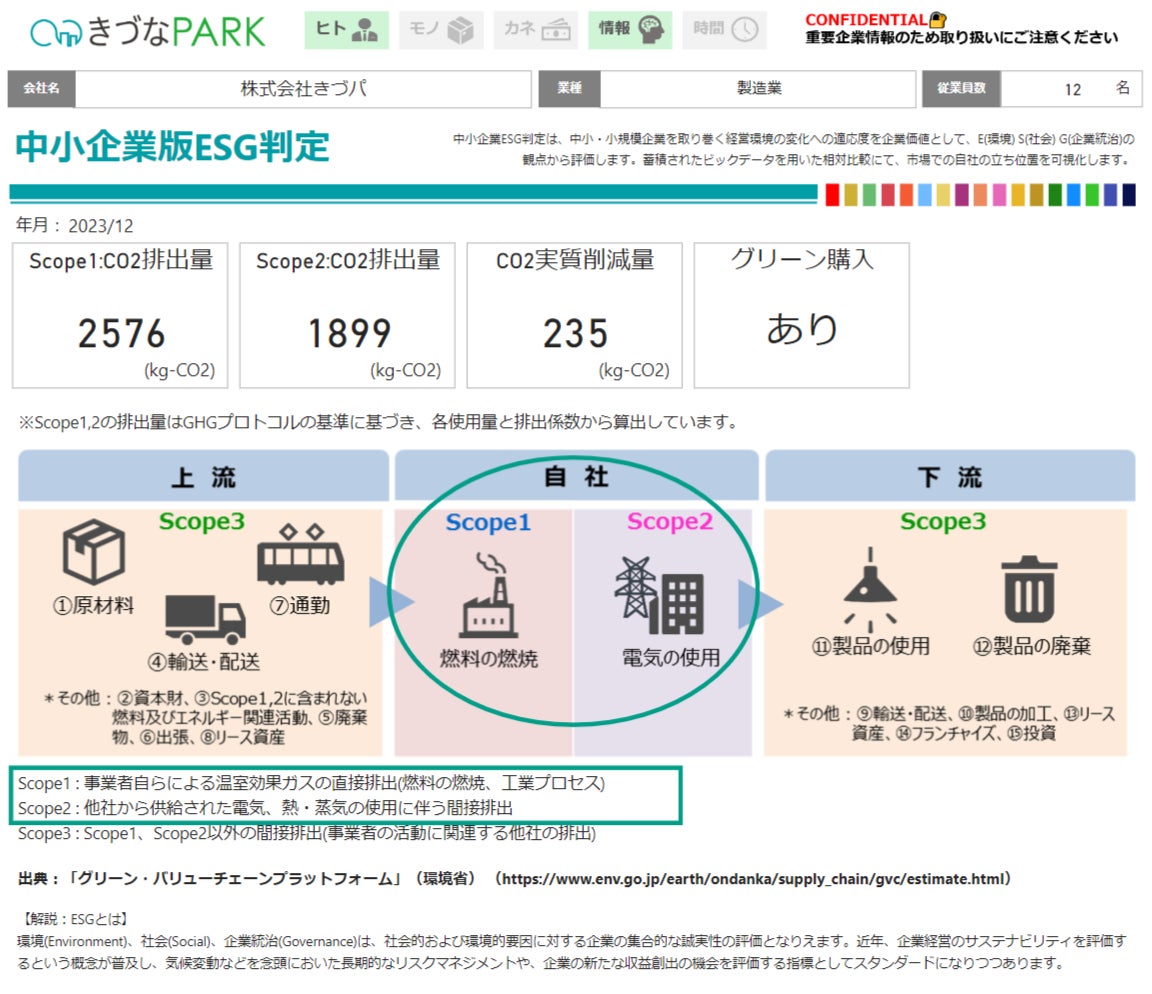Click the CONFIDENTIAL lock icon
The image size is (1152, 994).
tap(937, 19)
